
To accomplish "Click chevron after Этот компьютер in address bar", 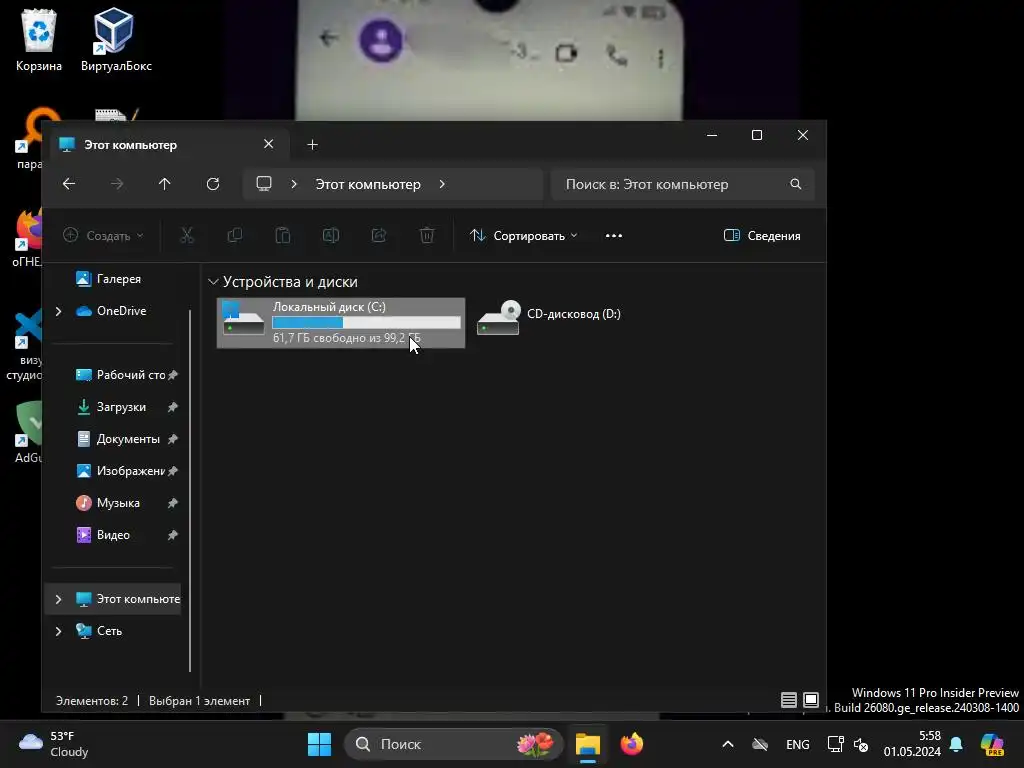I will (x=442, y=184).
